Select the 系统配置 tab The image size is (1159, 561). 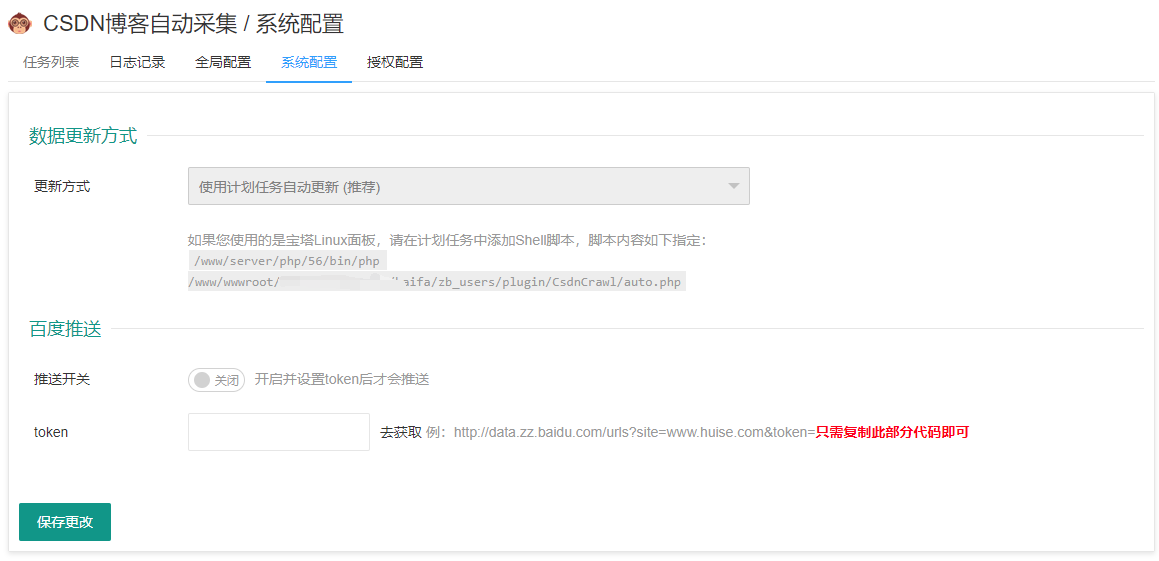[x=309, y=62]
